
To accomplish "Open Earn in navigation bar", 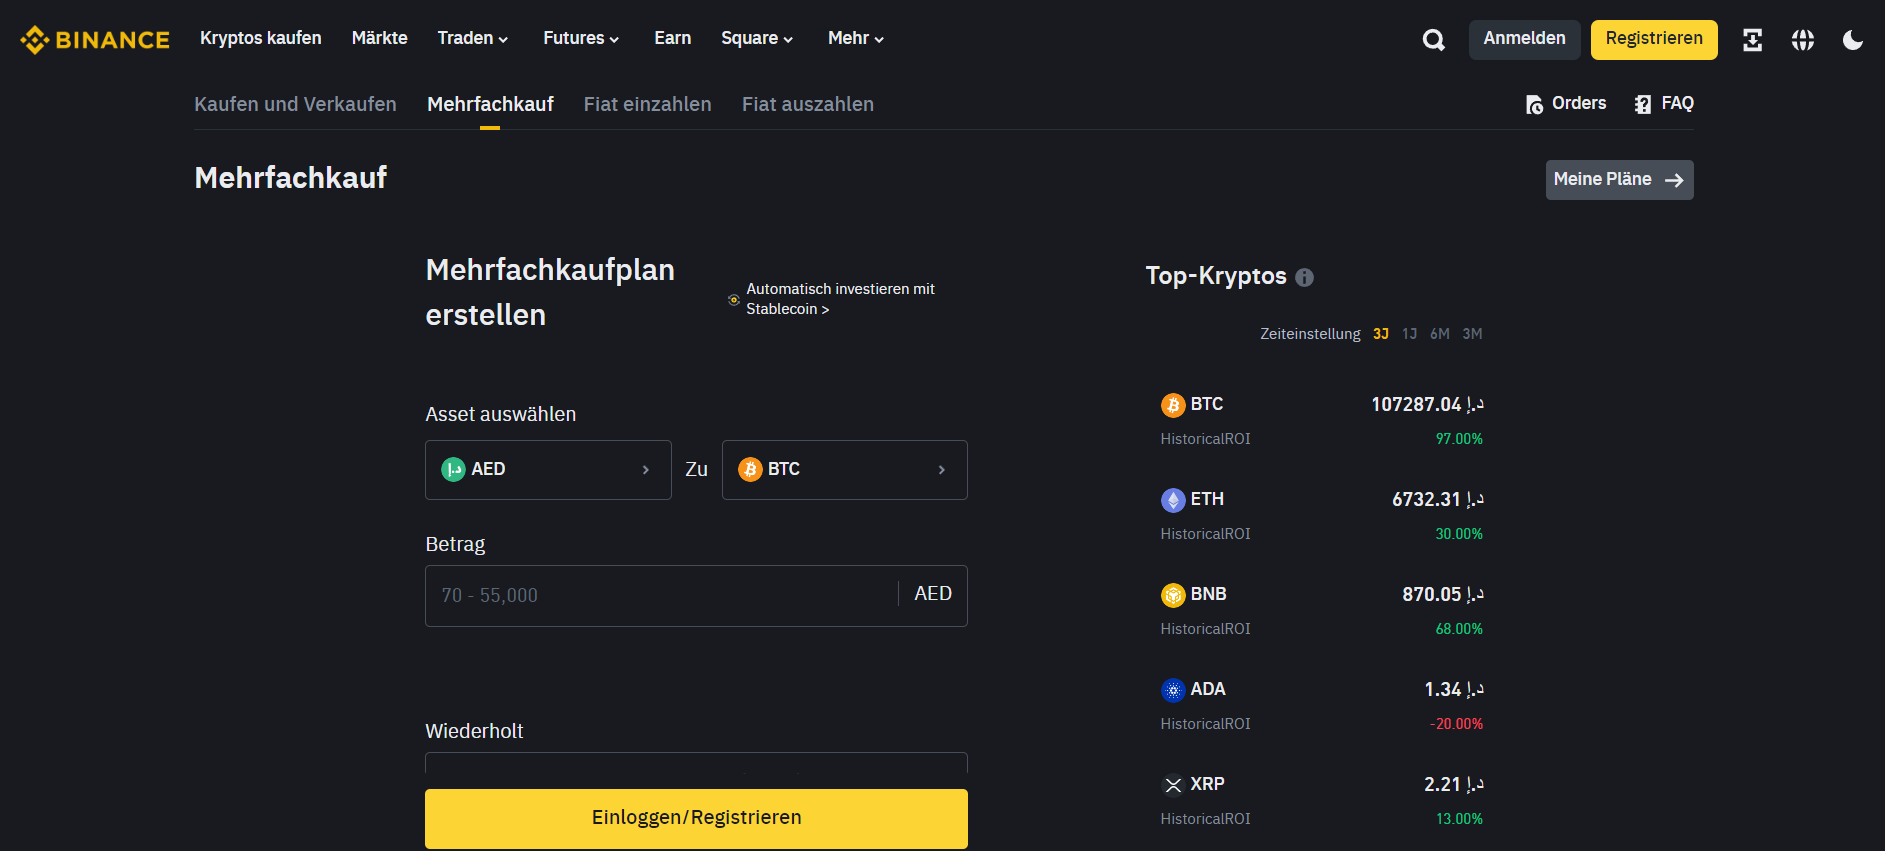I will coord(673,38).
